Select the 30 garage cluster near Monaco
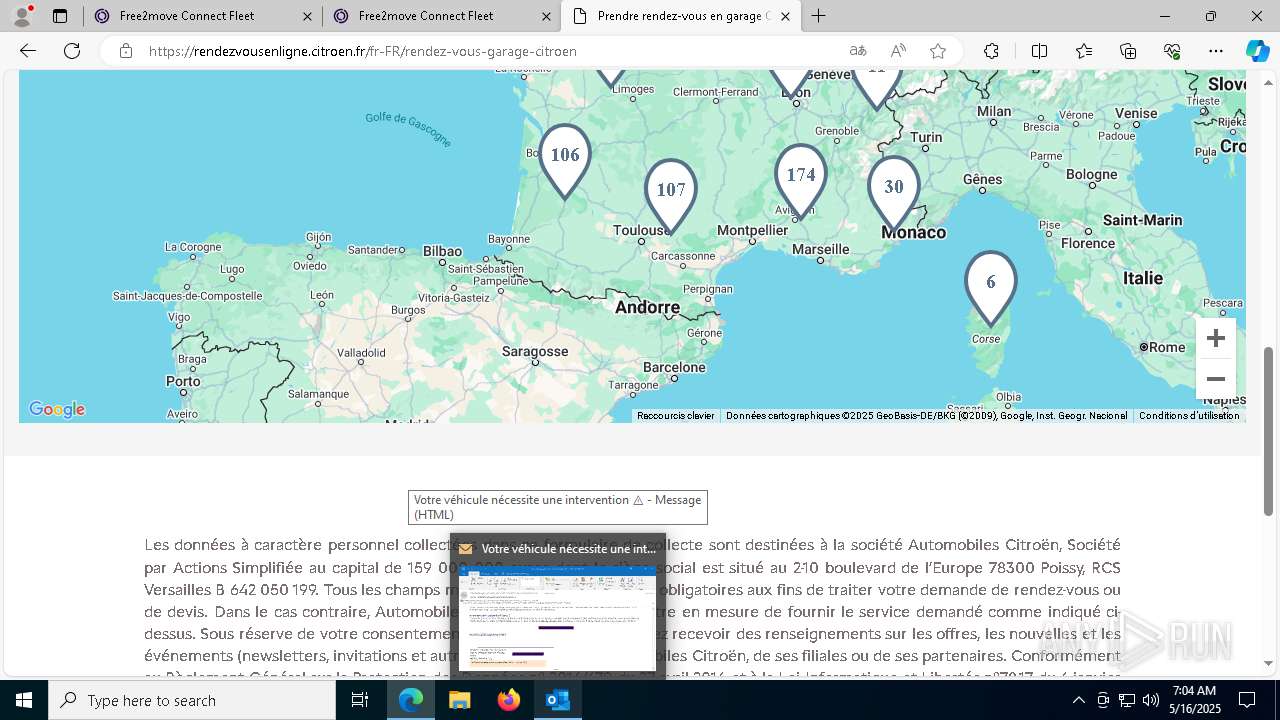 point(894,193)
